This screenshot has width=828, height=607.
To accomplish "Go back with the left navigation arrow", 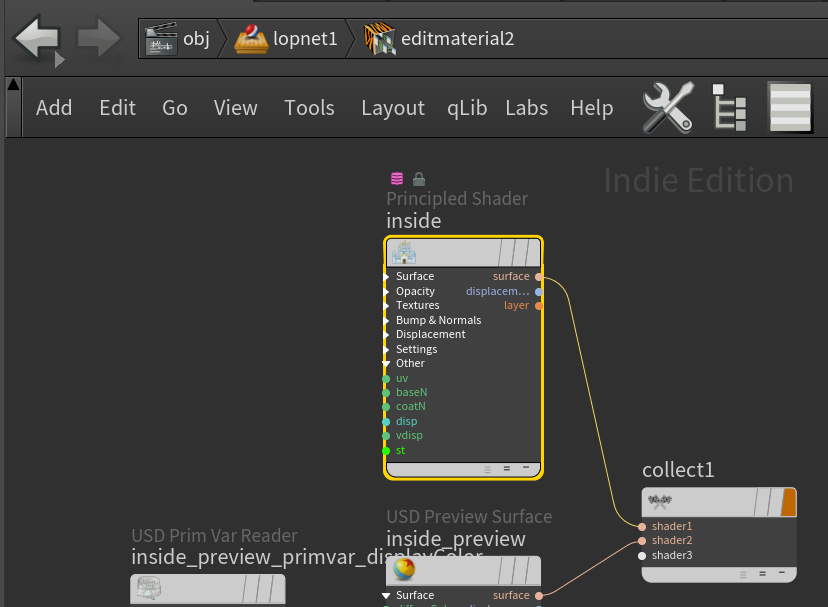I will (37, 38).
